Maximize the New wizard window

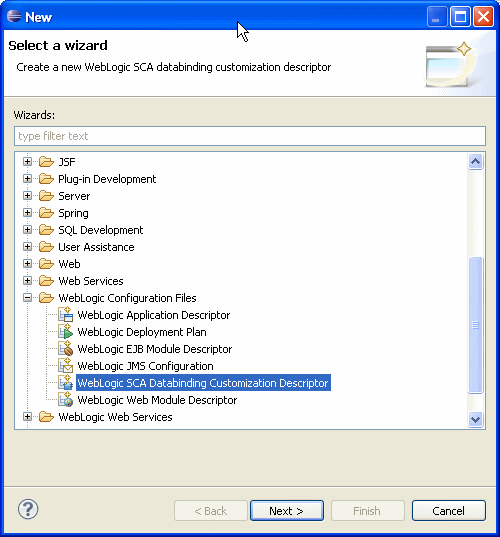pyautogui.click(x=460, y=16)
